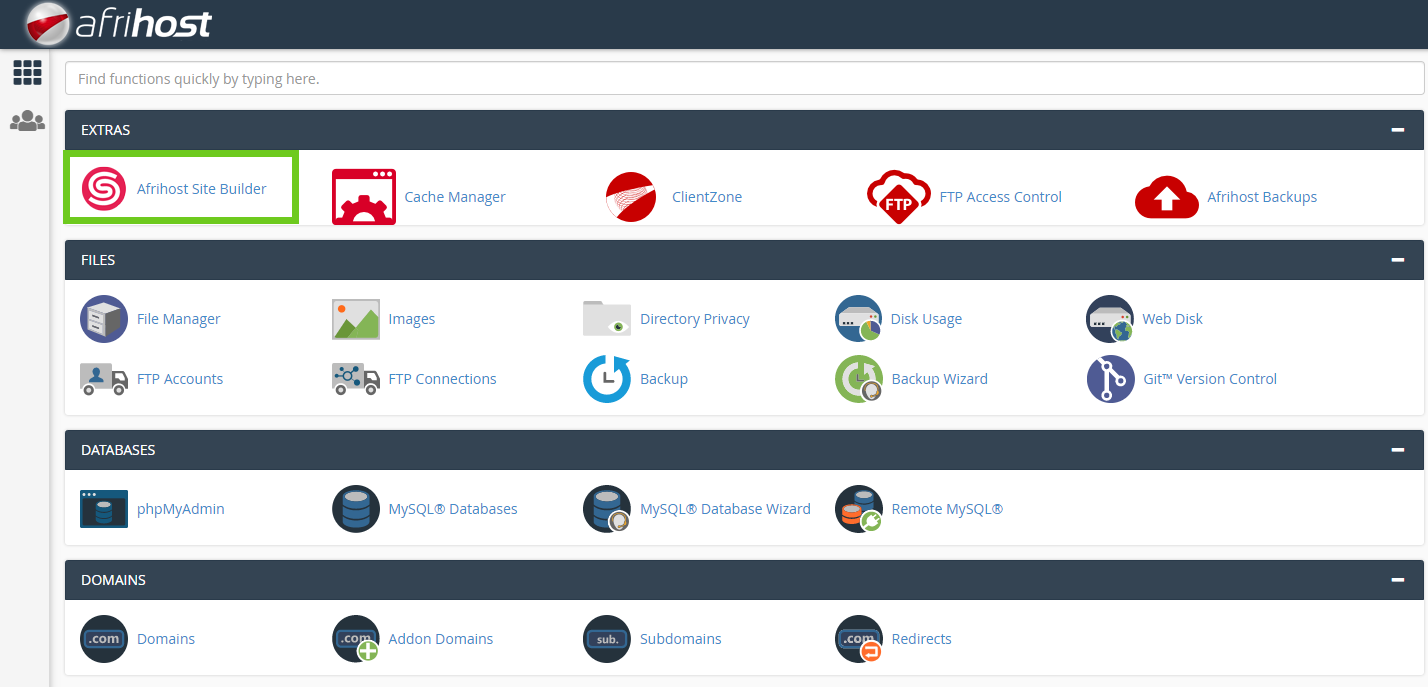Screen dimensions: 1428x687
Task: Open the FTP Access Control cloud icon
Action: click(898, 197)
